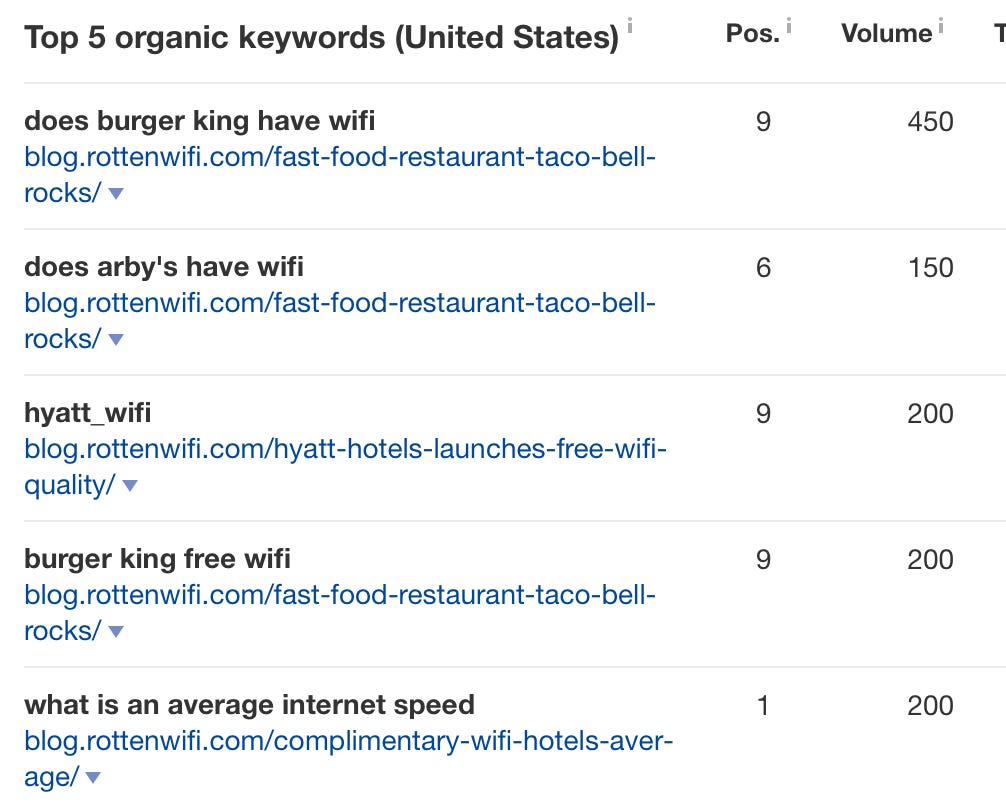
Task: Select keyword 'does burger king have wifi'
Action: [x=200, y=122]
